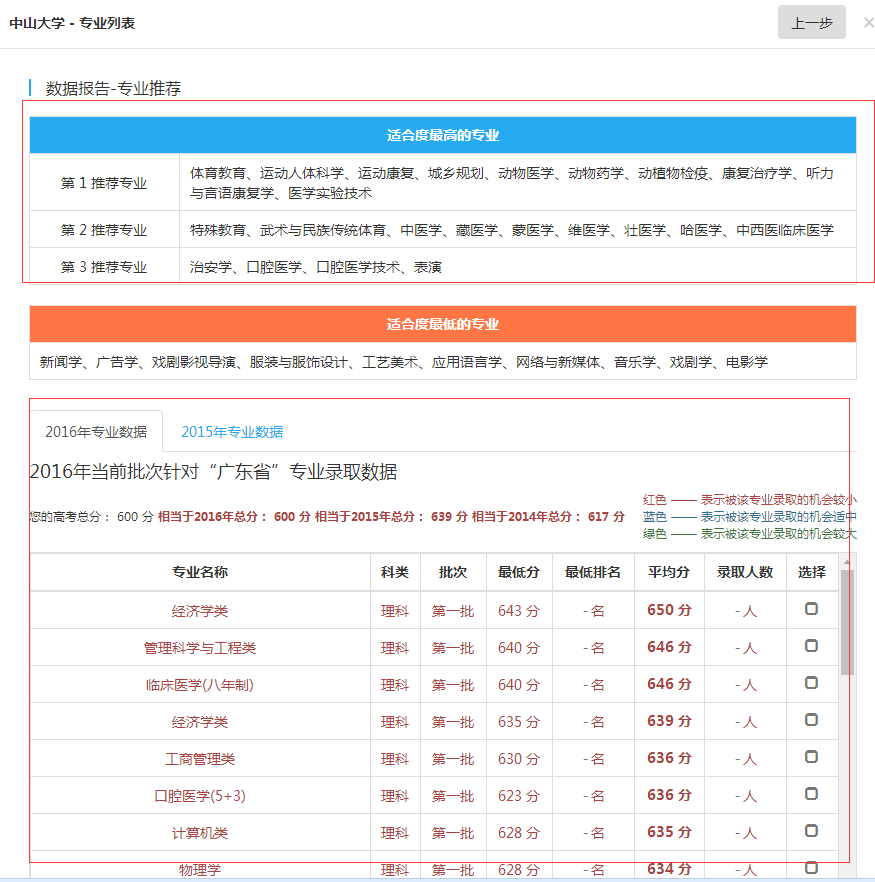875x882 pixels.
Task: Click the major name 临床医学(八年制)
Action: point(200,685)
